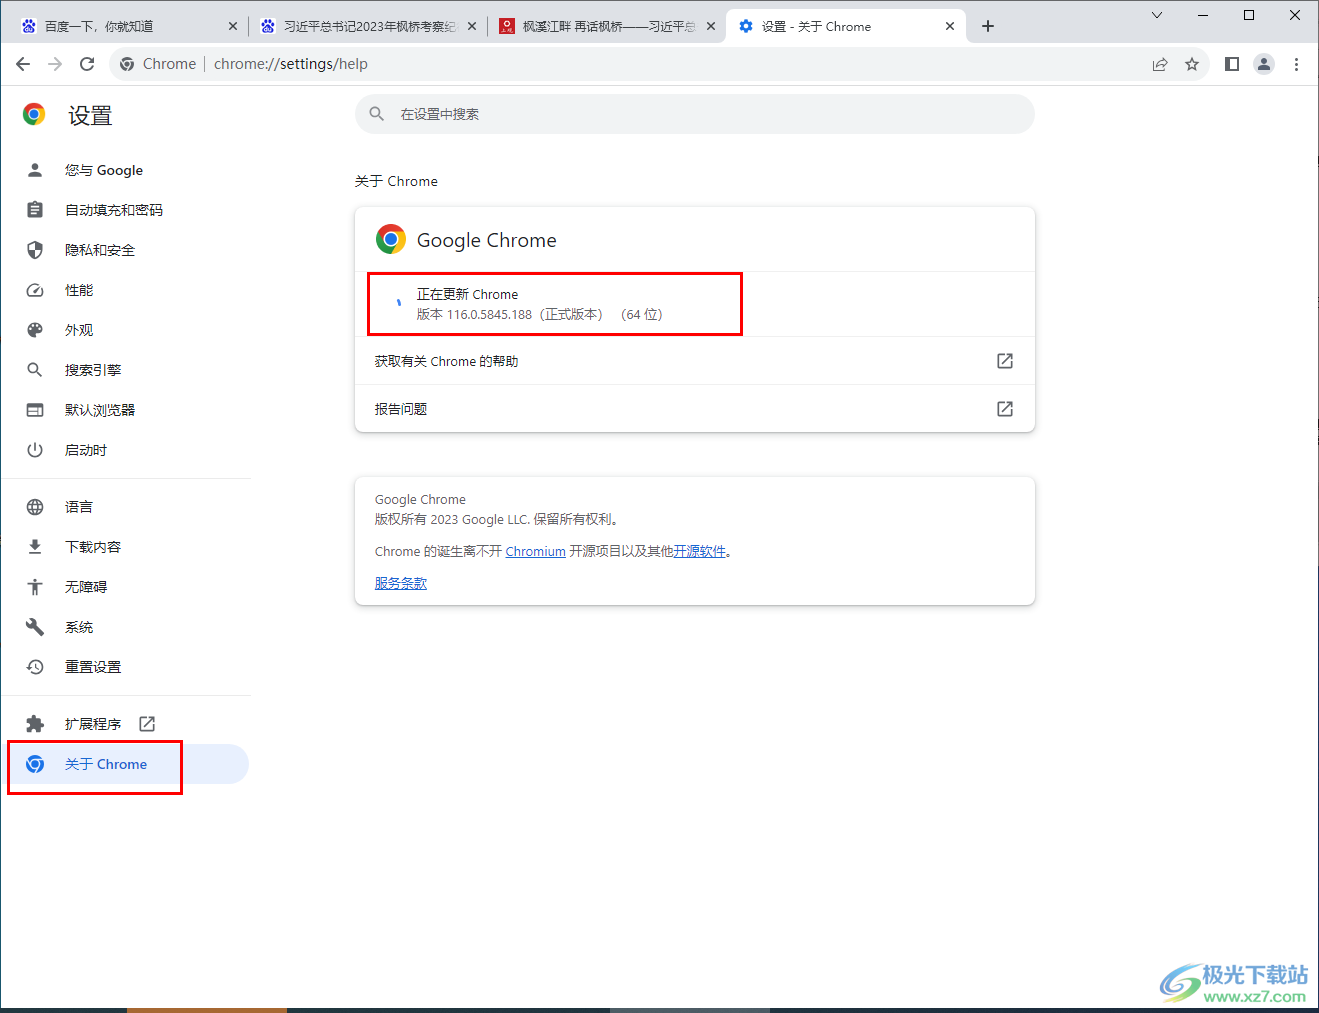Open the Chromium link
The image size is (1319, 1013).
click(536, 552)
